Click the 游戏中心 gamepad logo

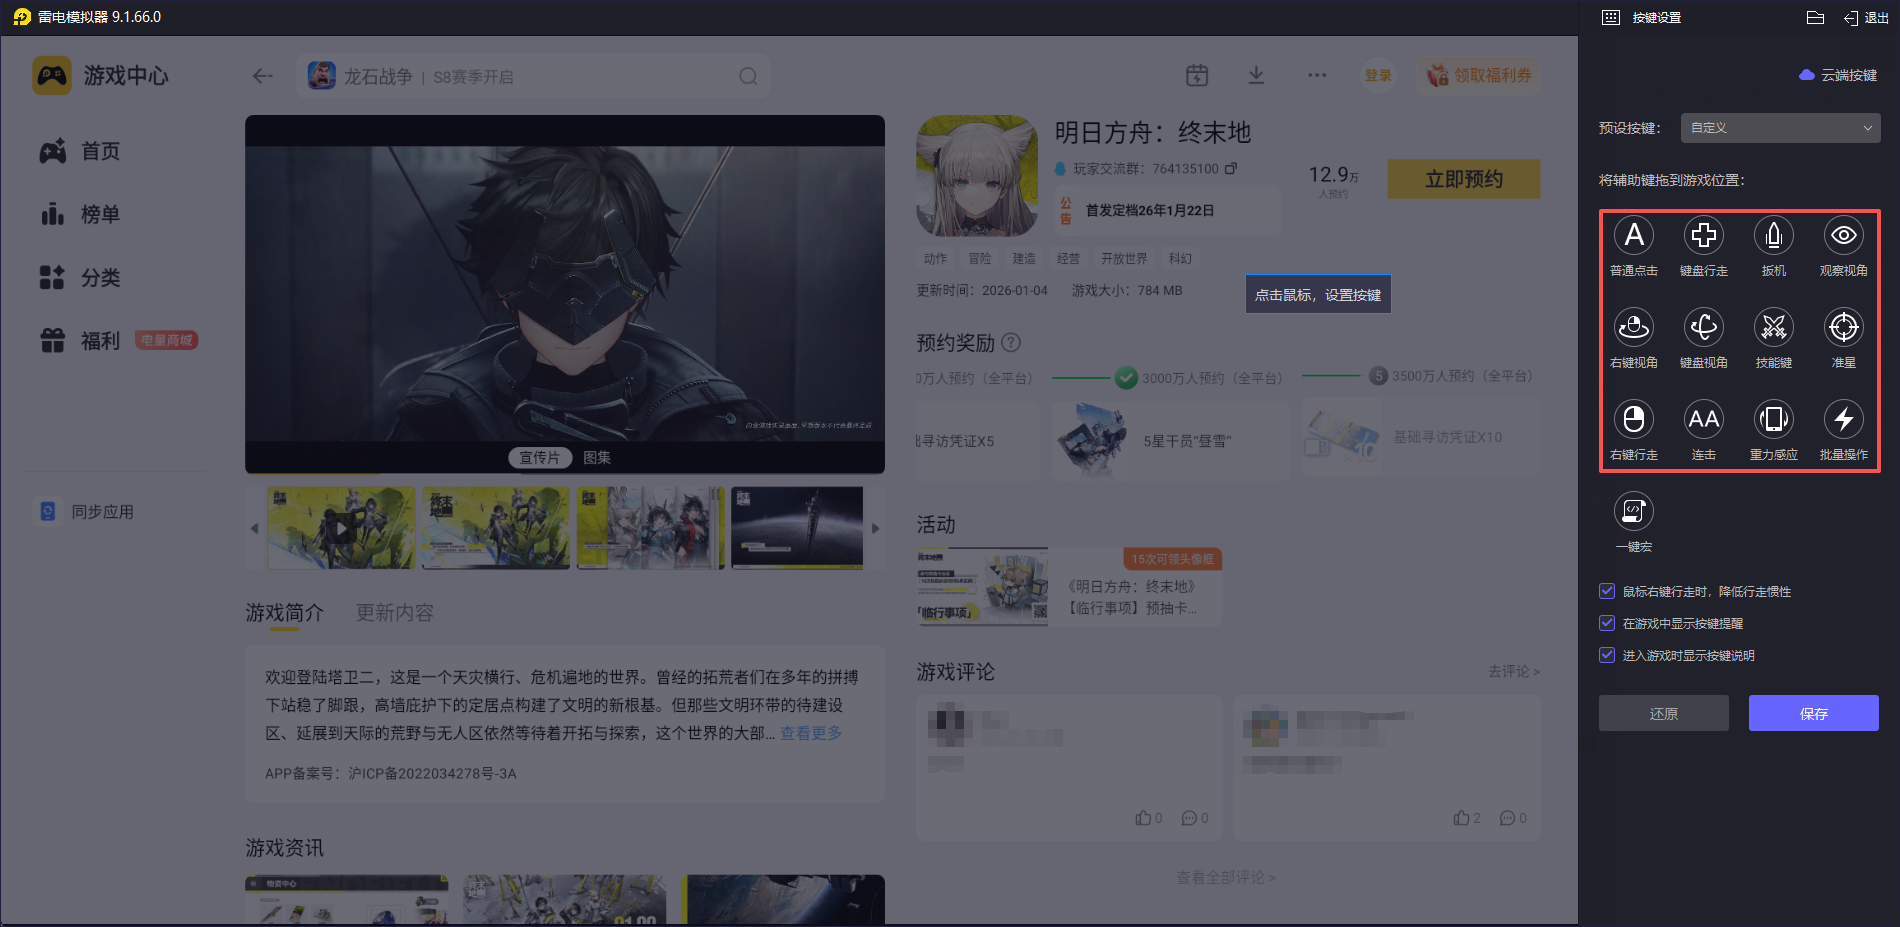pos(52,76)
